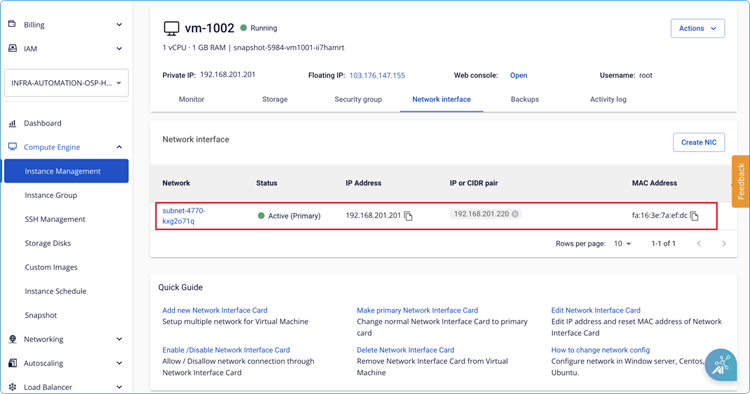The width and height of the screenshot is (750, 394).
Task: Go to previous page of table
Action: (699, 244)
